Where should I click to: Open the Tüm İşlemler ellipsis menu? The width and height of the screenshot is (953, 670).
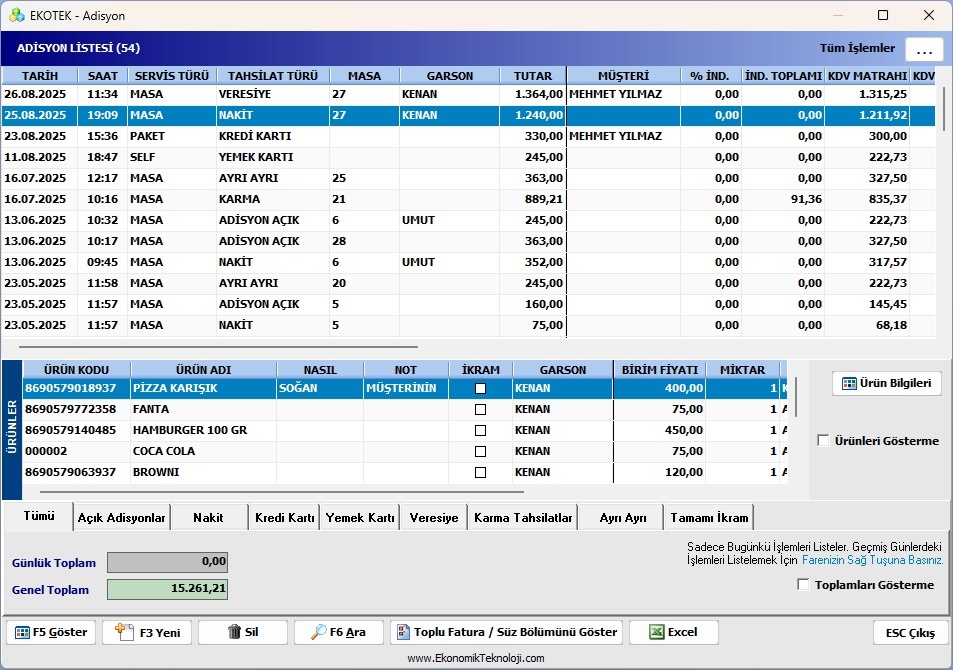(924, 49)
